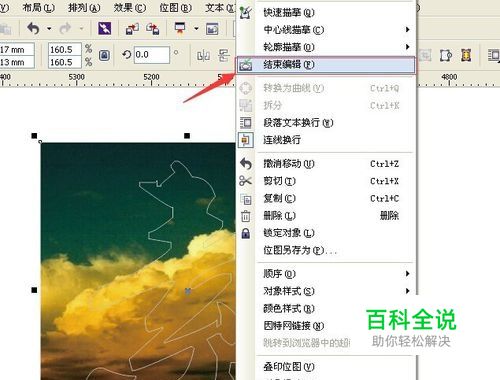Click the top-left selection handle

point(34,136)
